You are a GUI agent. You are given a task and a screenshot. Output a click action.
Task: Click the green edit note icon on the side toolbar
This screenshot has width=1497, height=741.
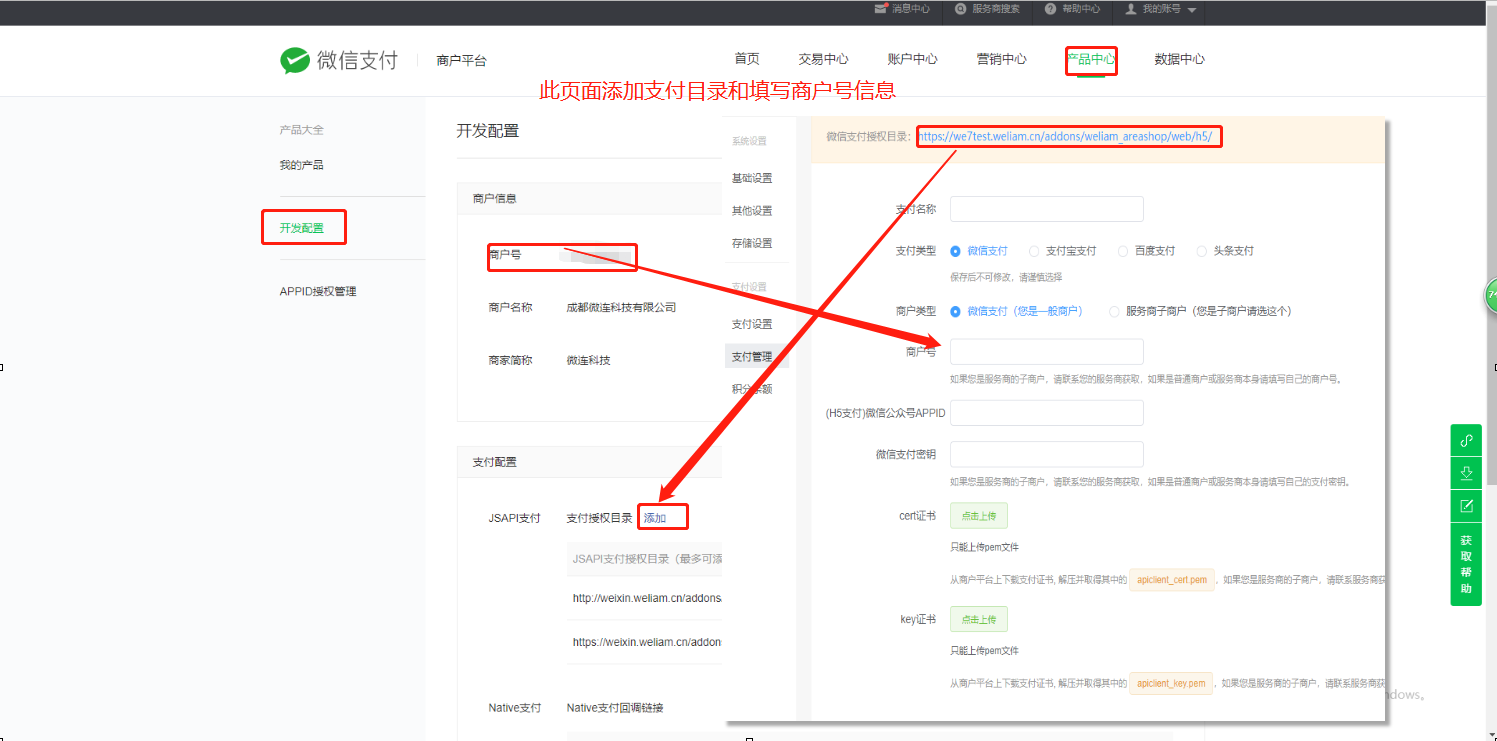point(1466,505)
